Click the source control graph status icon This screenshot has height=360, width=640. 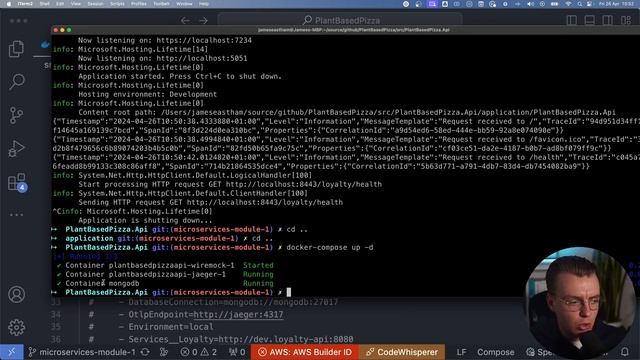point(164,352)
